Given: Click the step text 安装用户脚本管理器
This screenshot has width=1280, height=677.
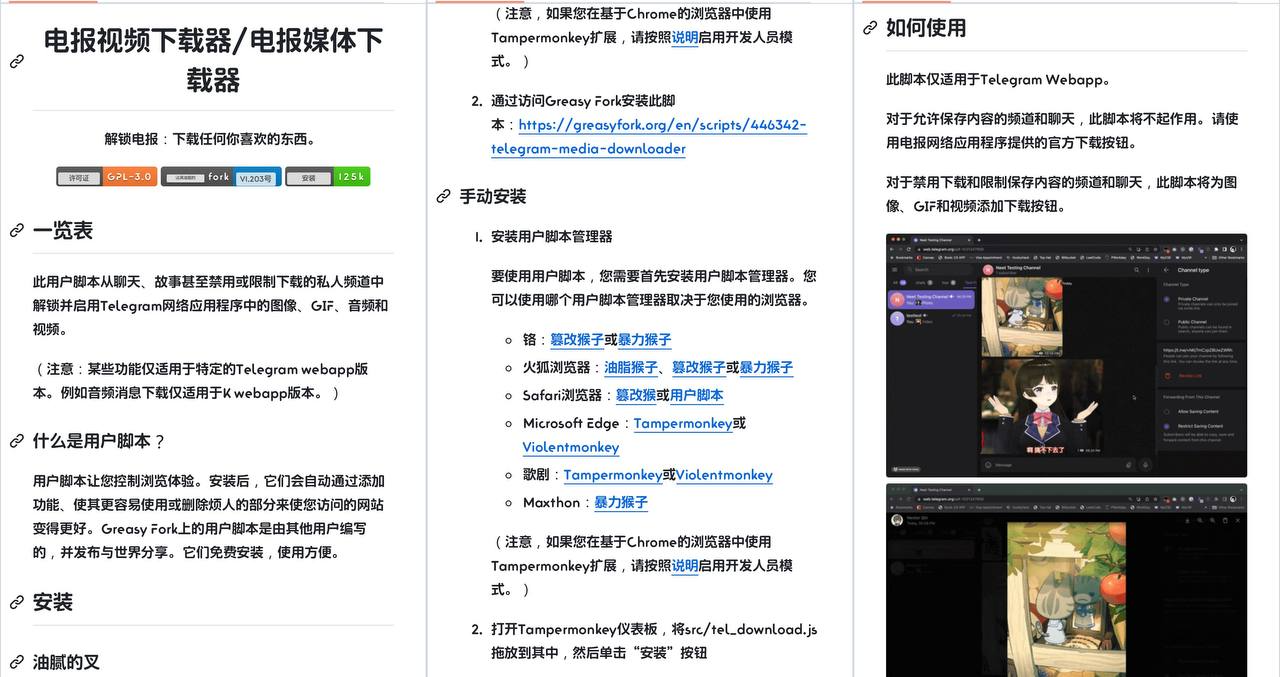Looking at the screenshot, I should (552, 237).
